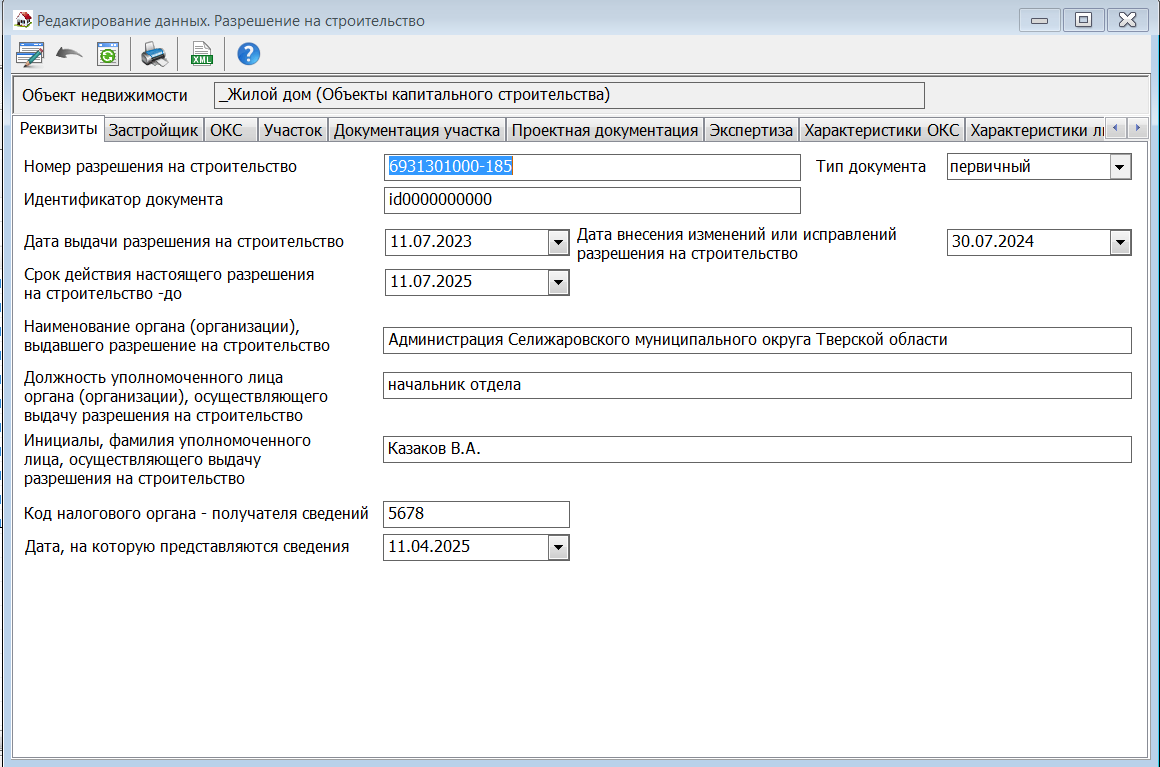Open the 'Проектная документация' tab
This screenshot has height=767, width=1160.
[604, 130]
